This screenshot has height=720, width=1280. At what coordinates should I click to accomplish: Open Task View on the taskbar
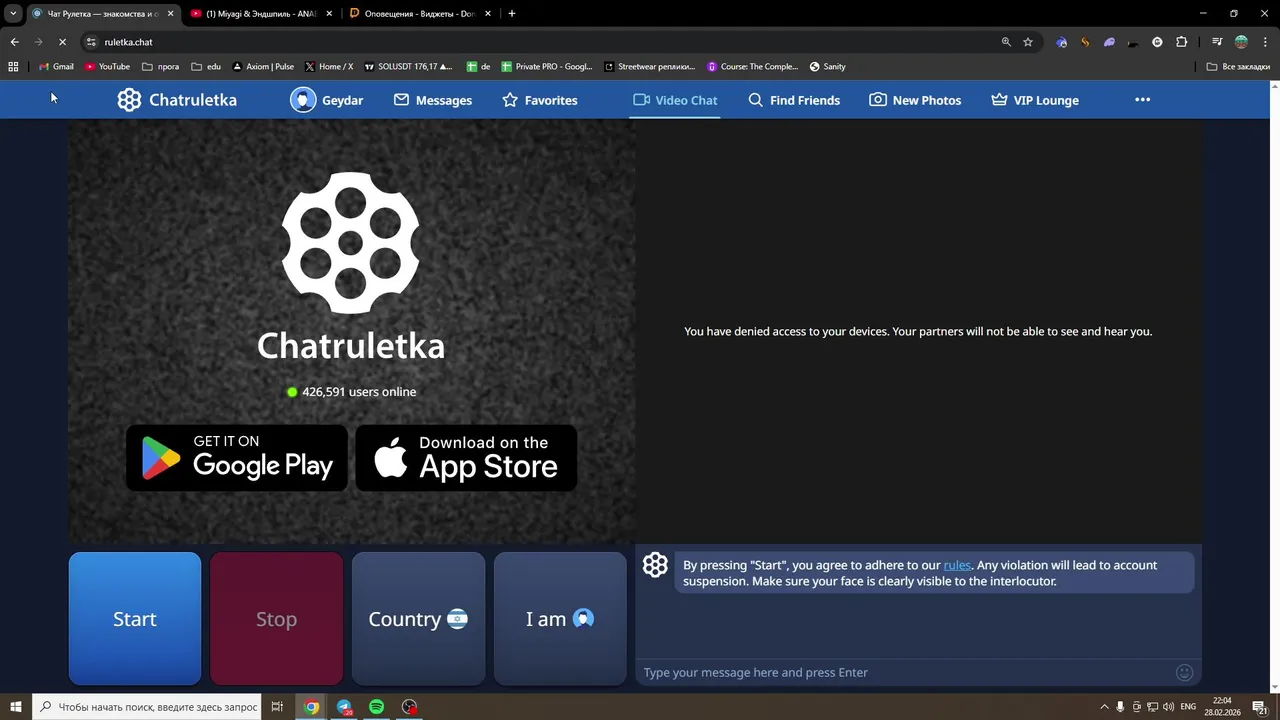[x=278, y=707]
